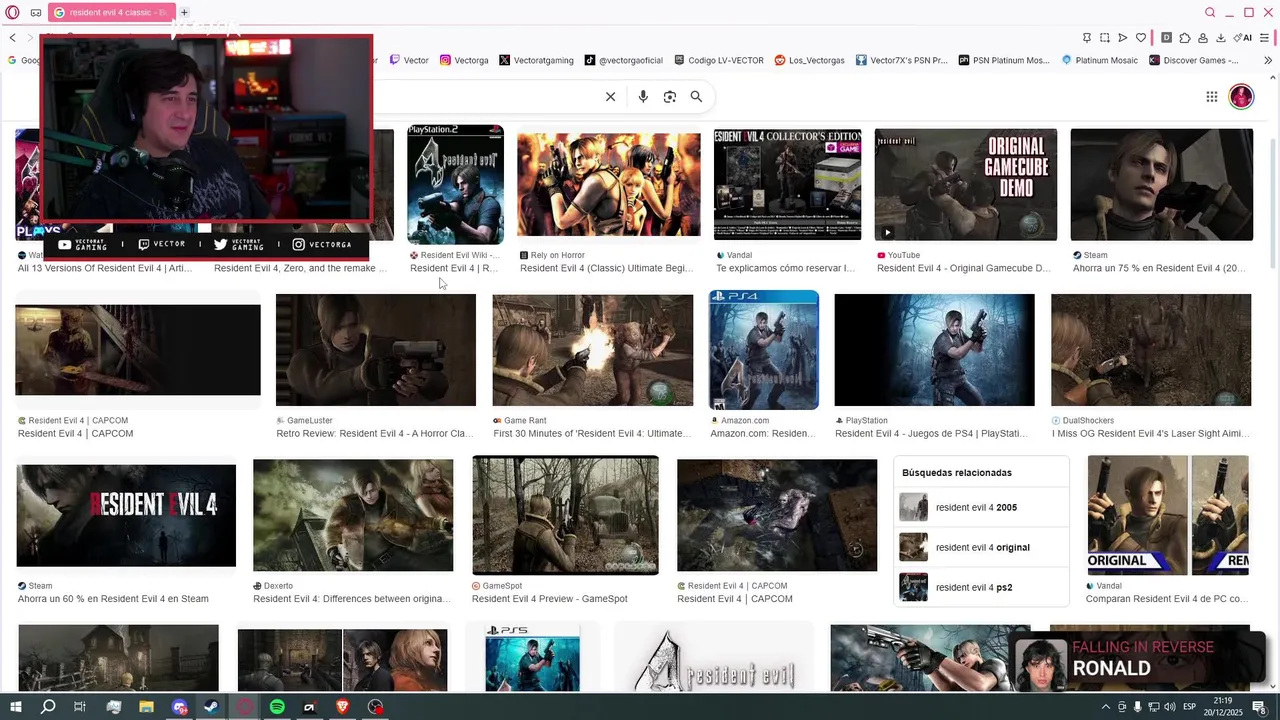The image size is (1280, 720).
Task: Show more bookmarks with double chevron
Action: point(1268,60)
